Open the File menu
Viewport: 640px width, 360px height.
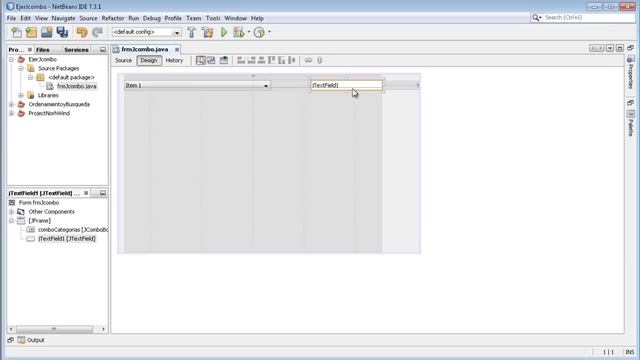click(11, 18)
